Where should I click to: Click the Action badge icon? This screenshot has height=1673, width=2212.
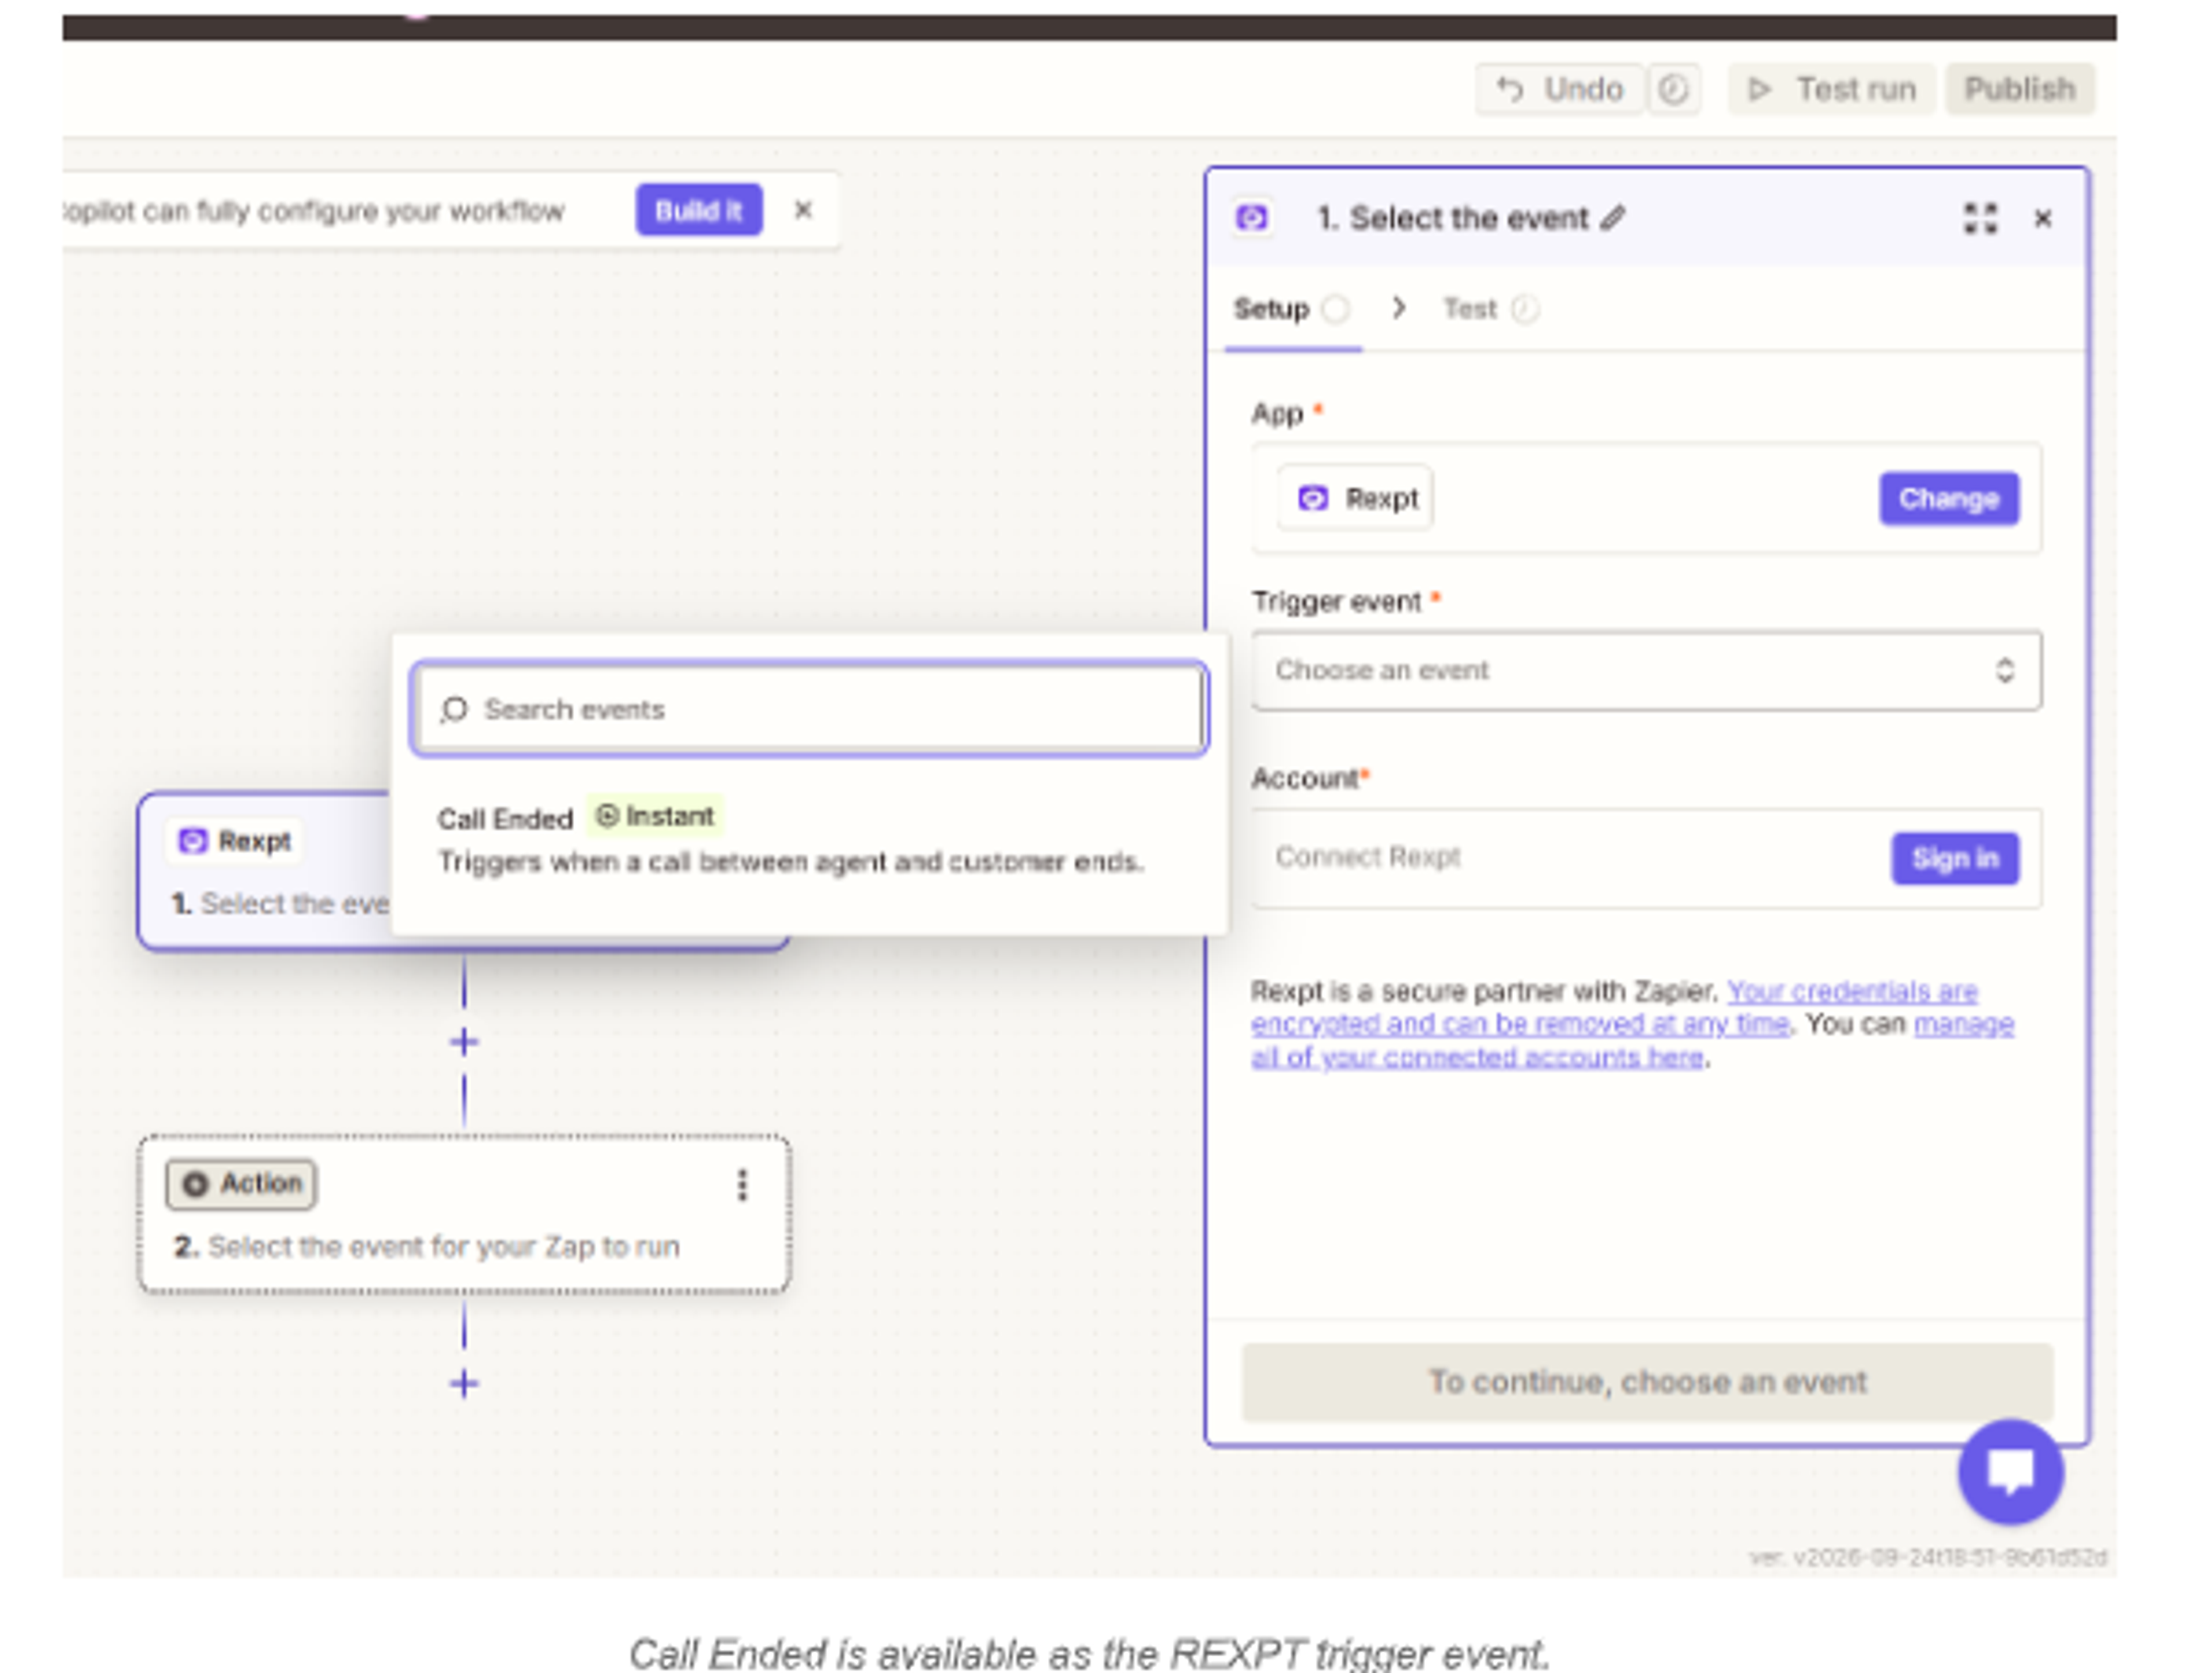point(196,1184)
